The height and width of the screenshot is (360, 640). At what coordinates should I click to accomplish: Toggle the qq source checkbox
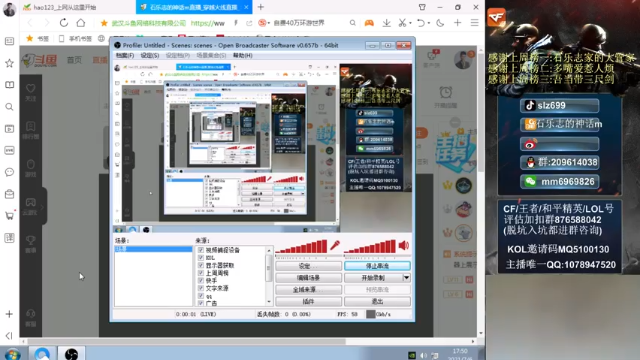(201, 296)
